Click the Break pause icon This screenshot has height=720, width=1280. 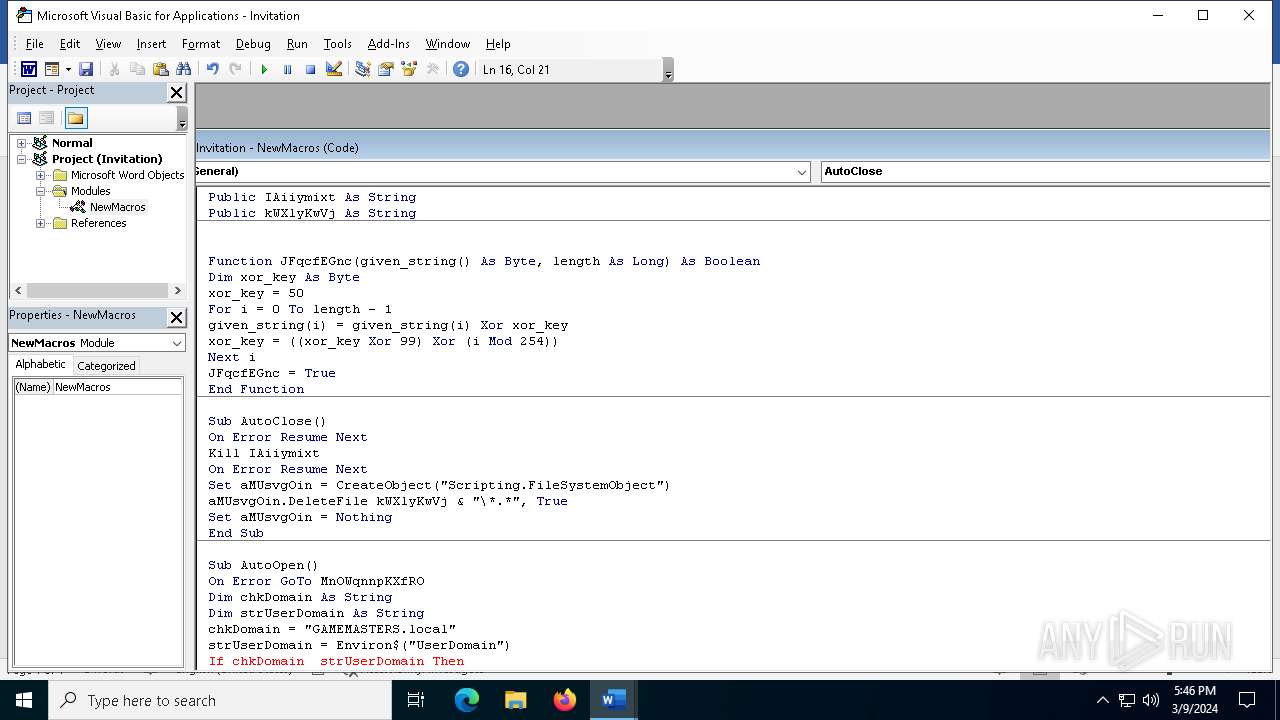click(x=287, y=69)
